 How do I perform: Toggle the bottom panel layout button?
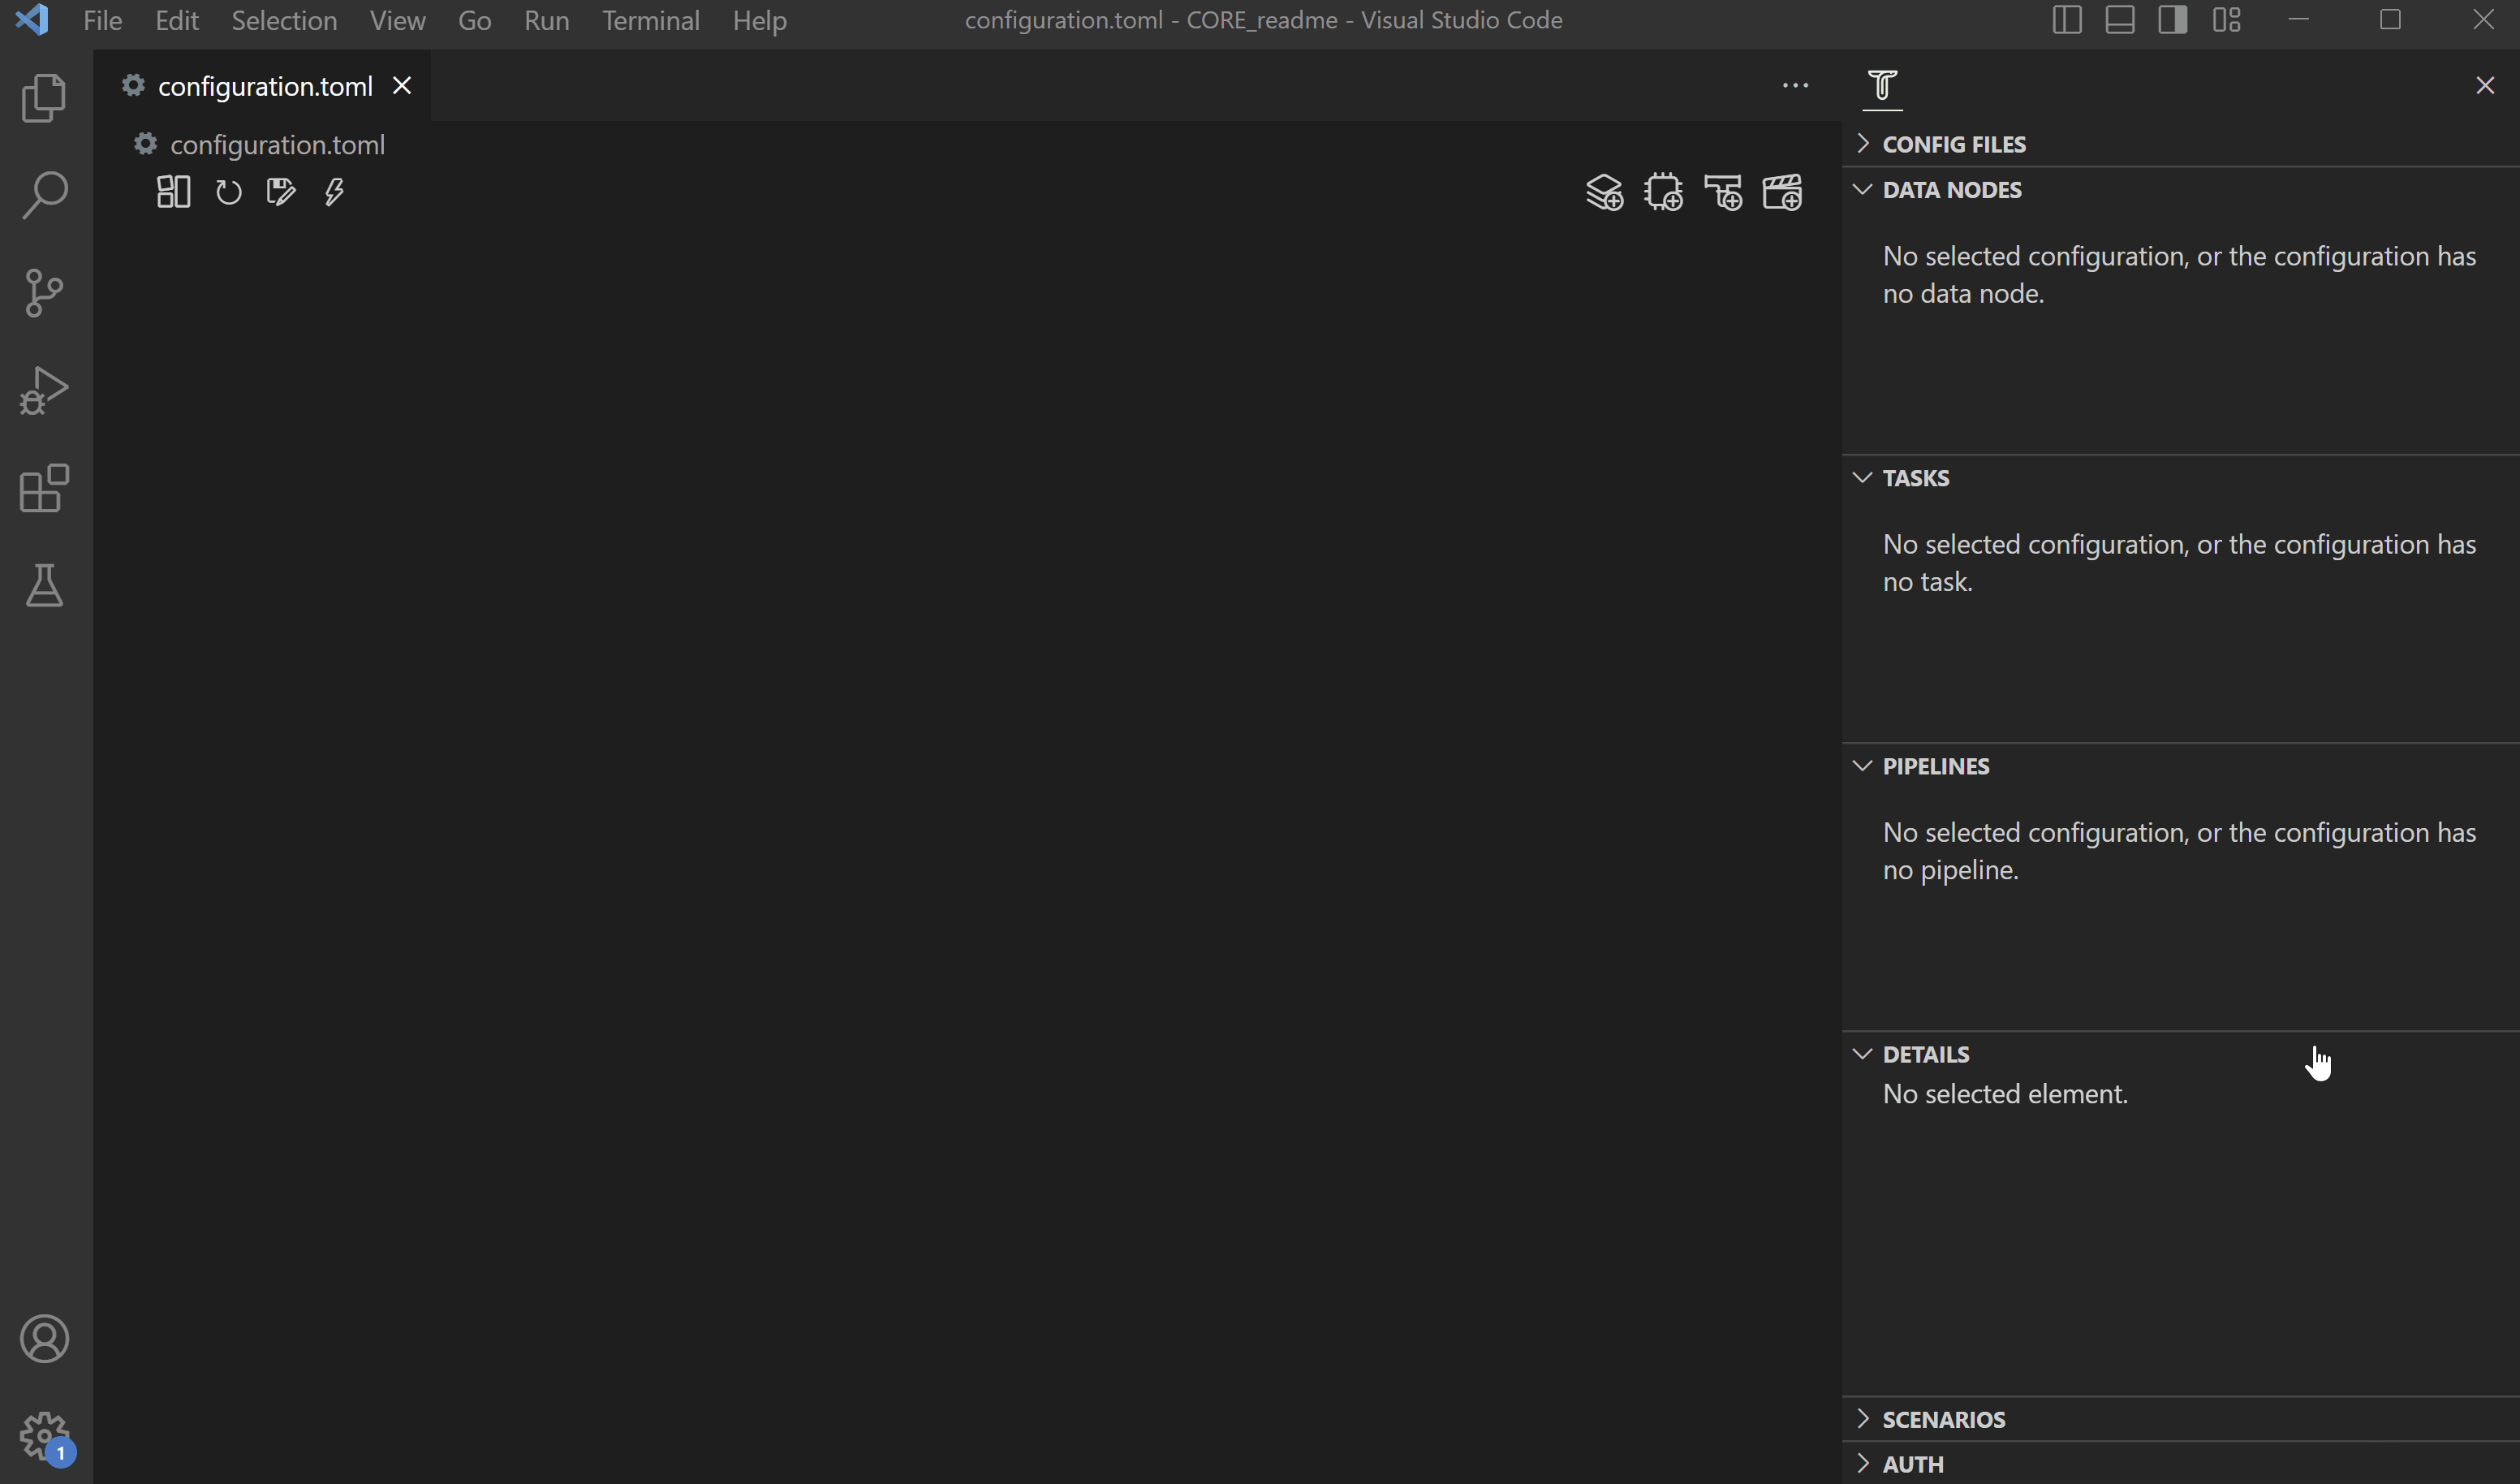click(x=2120, y=20)
